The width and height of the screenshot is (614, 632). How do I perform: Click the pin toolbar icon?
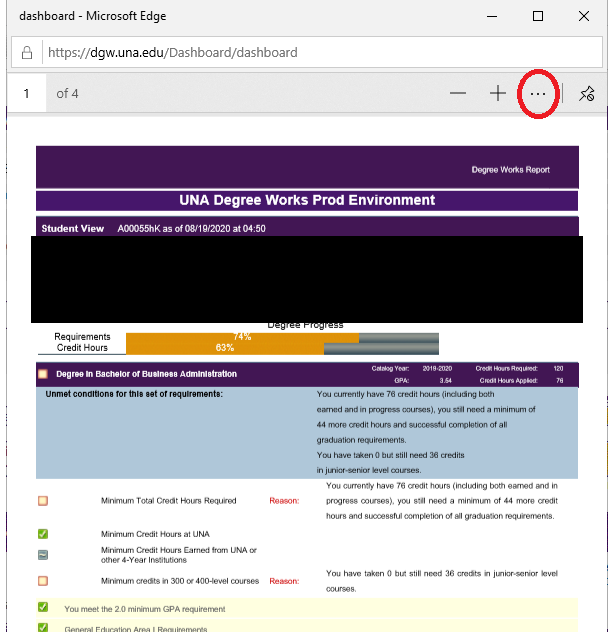587,93
